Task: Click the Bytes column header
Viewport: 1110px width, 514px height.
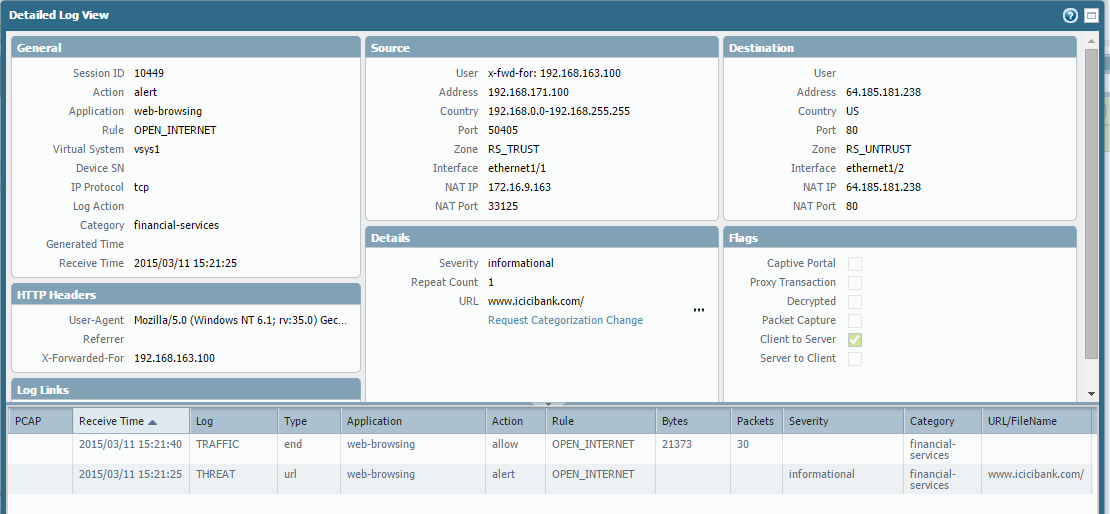Action: pyautogui.click(x=692, y=422)
